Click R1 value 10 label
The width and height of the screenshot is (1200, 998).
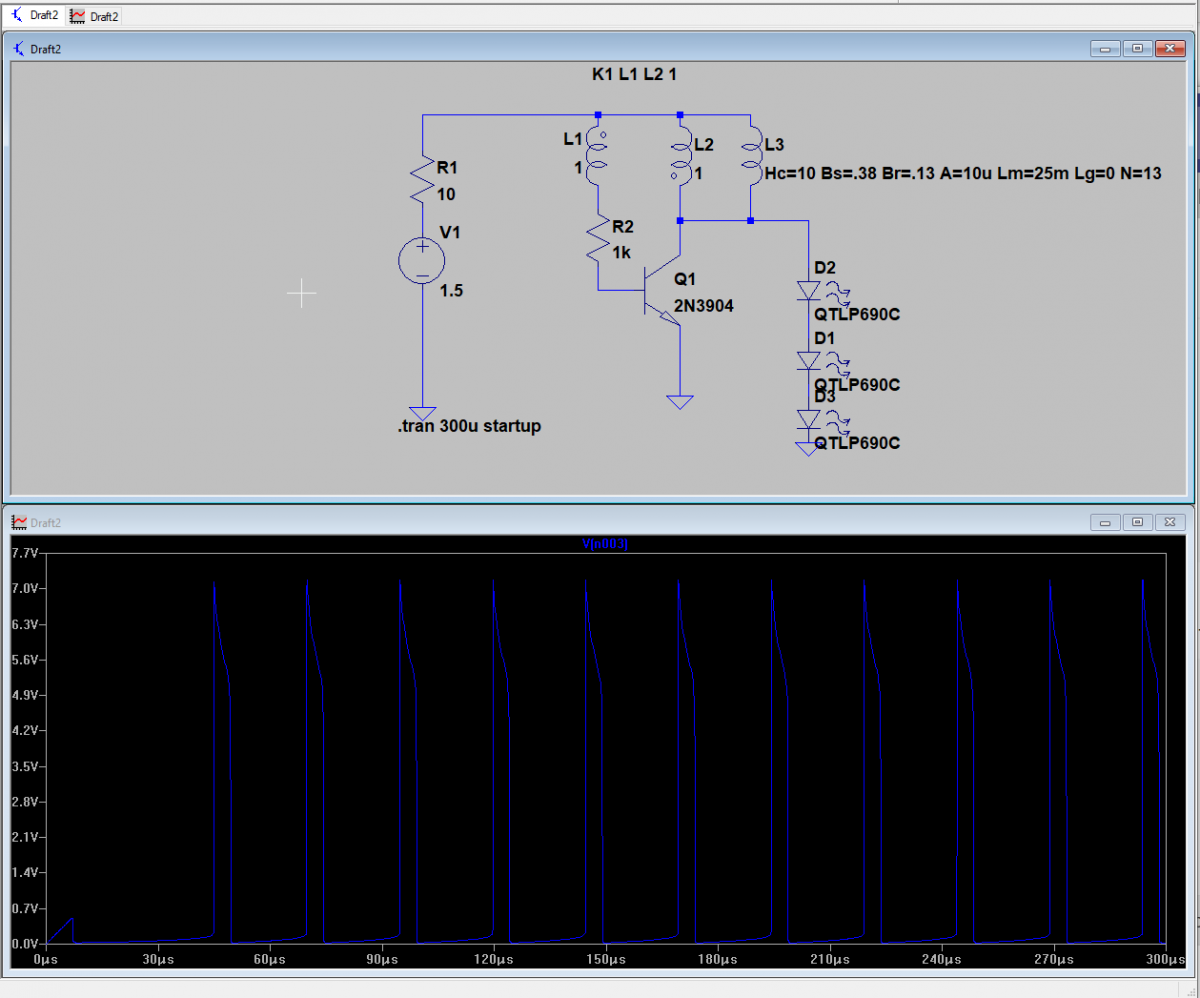tap(446, 194)
